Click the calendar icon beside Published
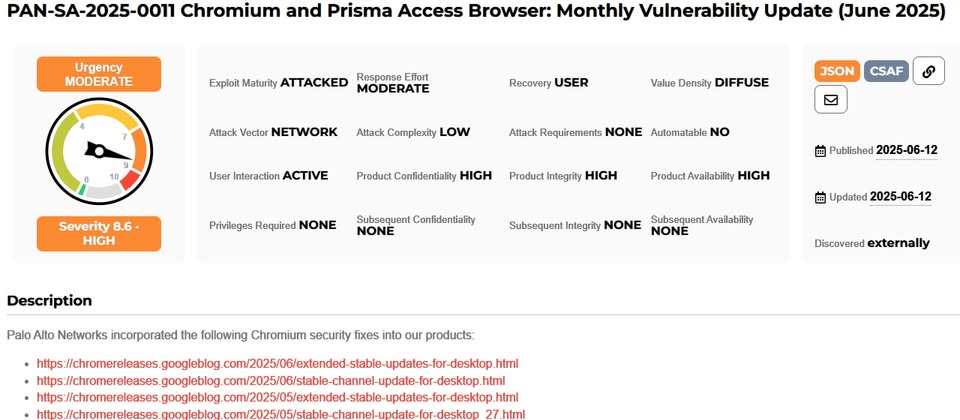960x420 pixels. pos(820,151)
